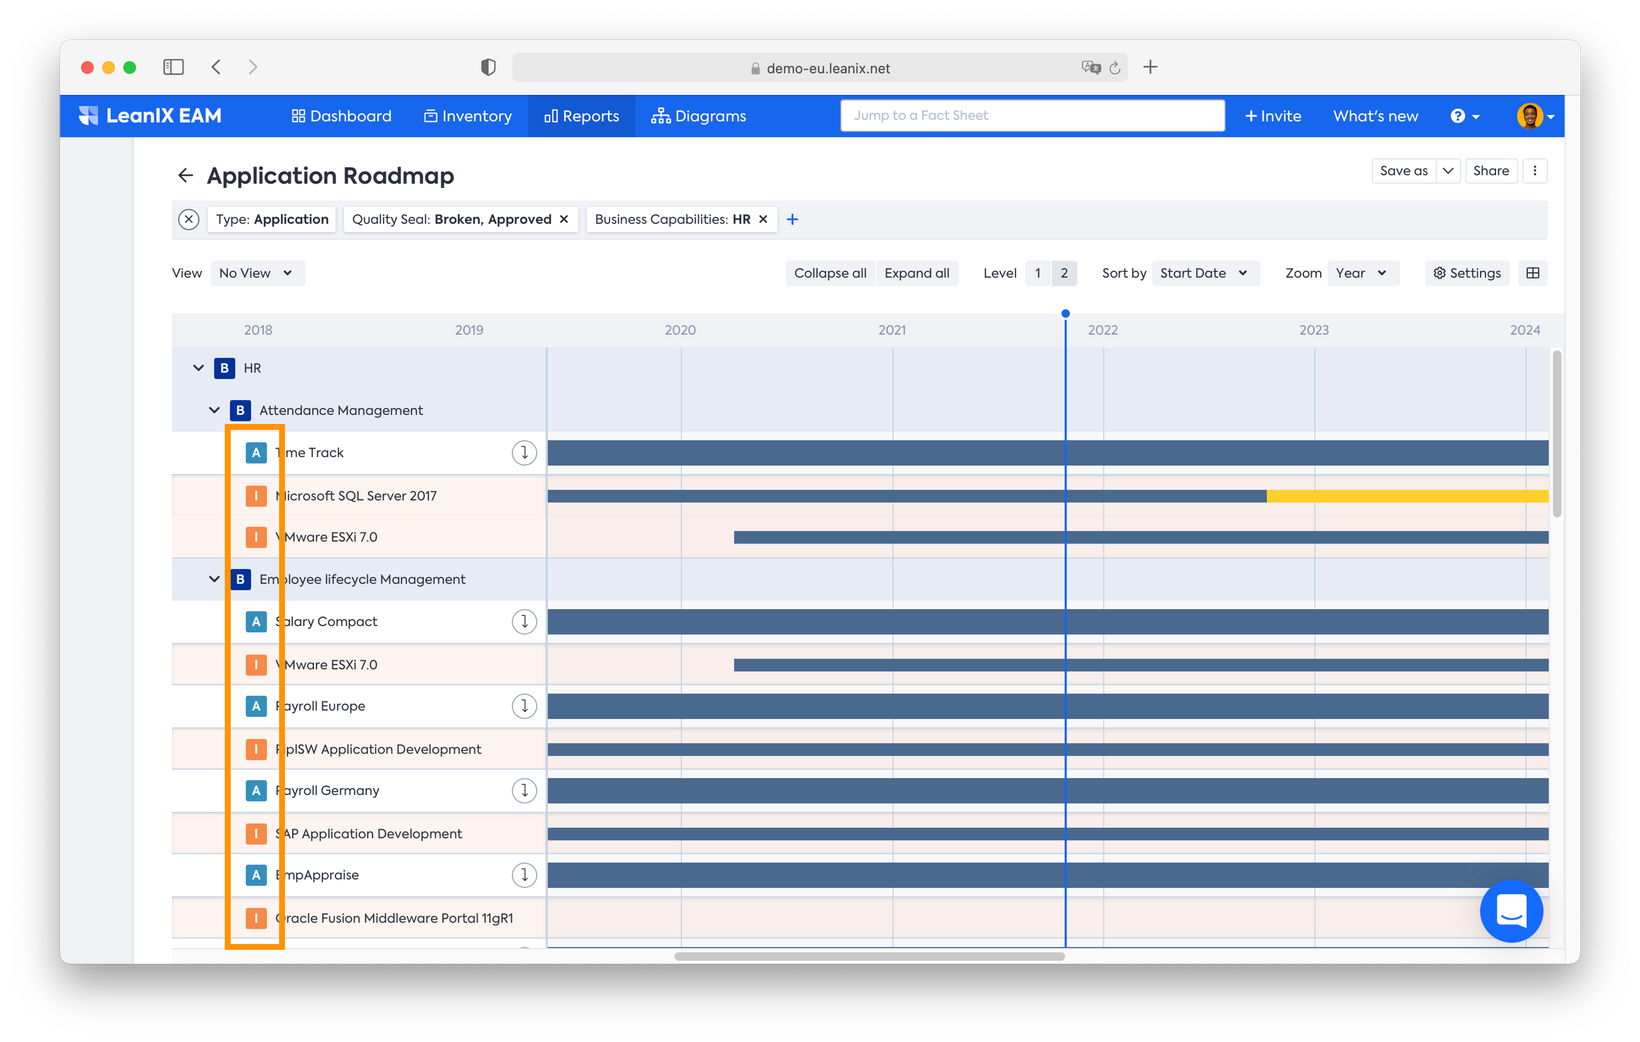Go forward with Safari forward arrow
Image resolution: width=1640 pixels, height=1042 pixels.
253,67
